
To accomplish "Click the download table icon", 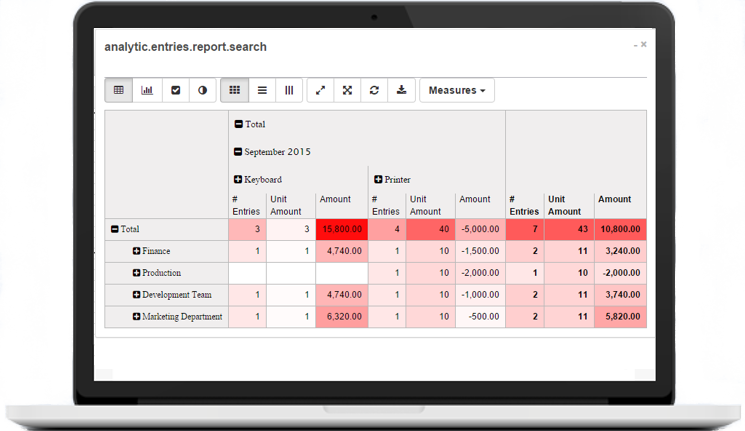I will pos(401,90).
